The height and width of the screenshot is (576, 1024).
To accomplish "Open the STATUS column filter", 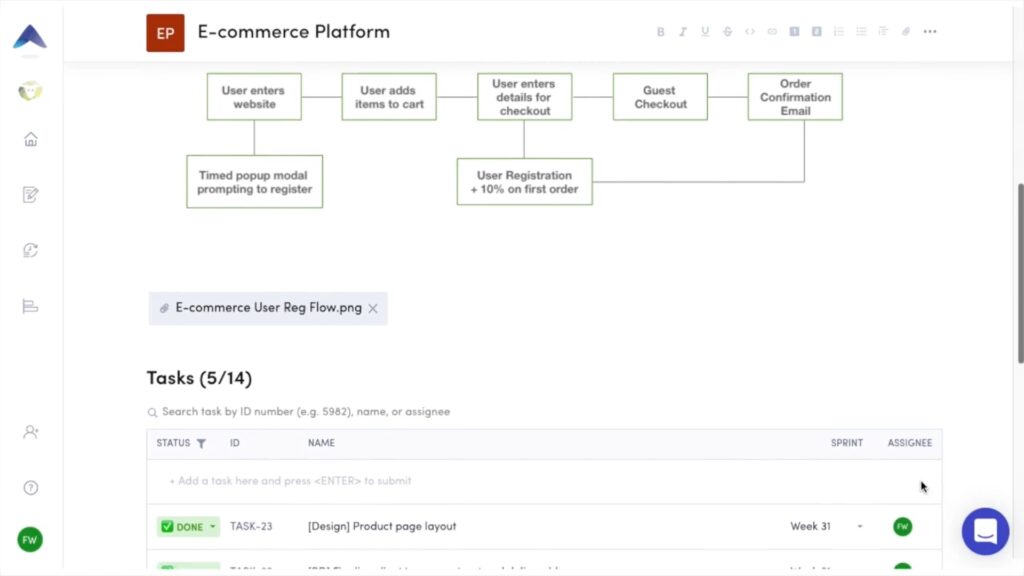I will pyautogui.click(x=201, y=443).
